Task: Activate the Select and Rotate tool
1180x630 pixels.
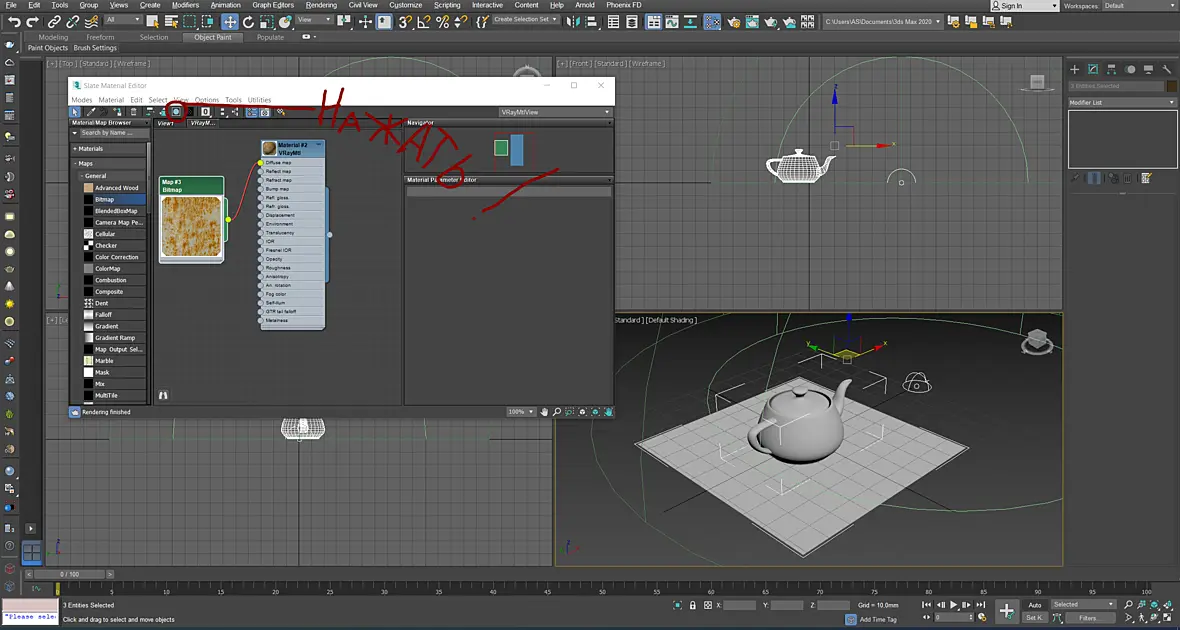Action: point(248,22)
